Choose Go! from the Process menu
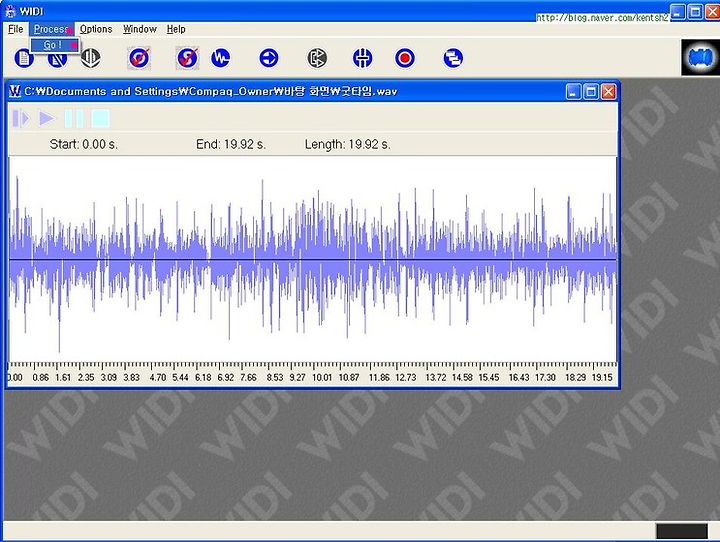This screenshot has width=720, height=542. (56, 45)
